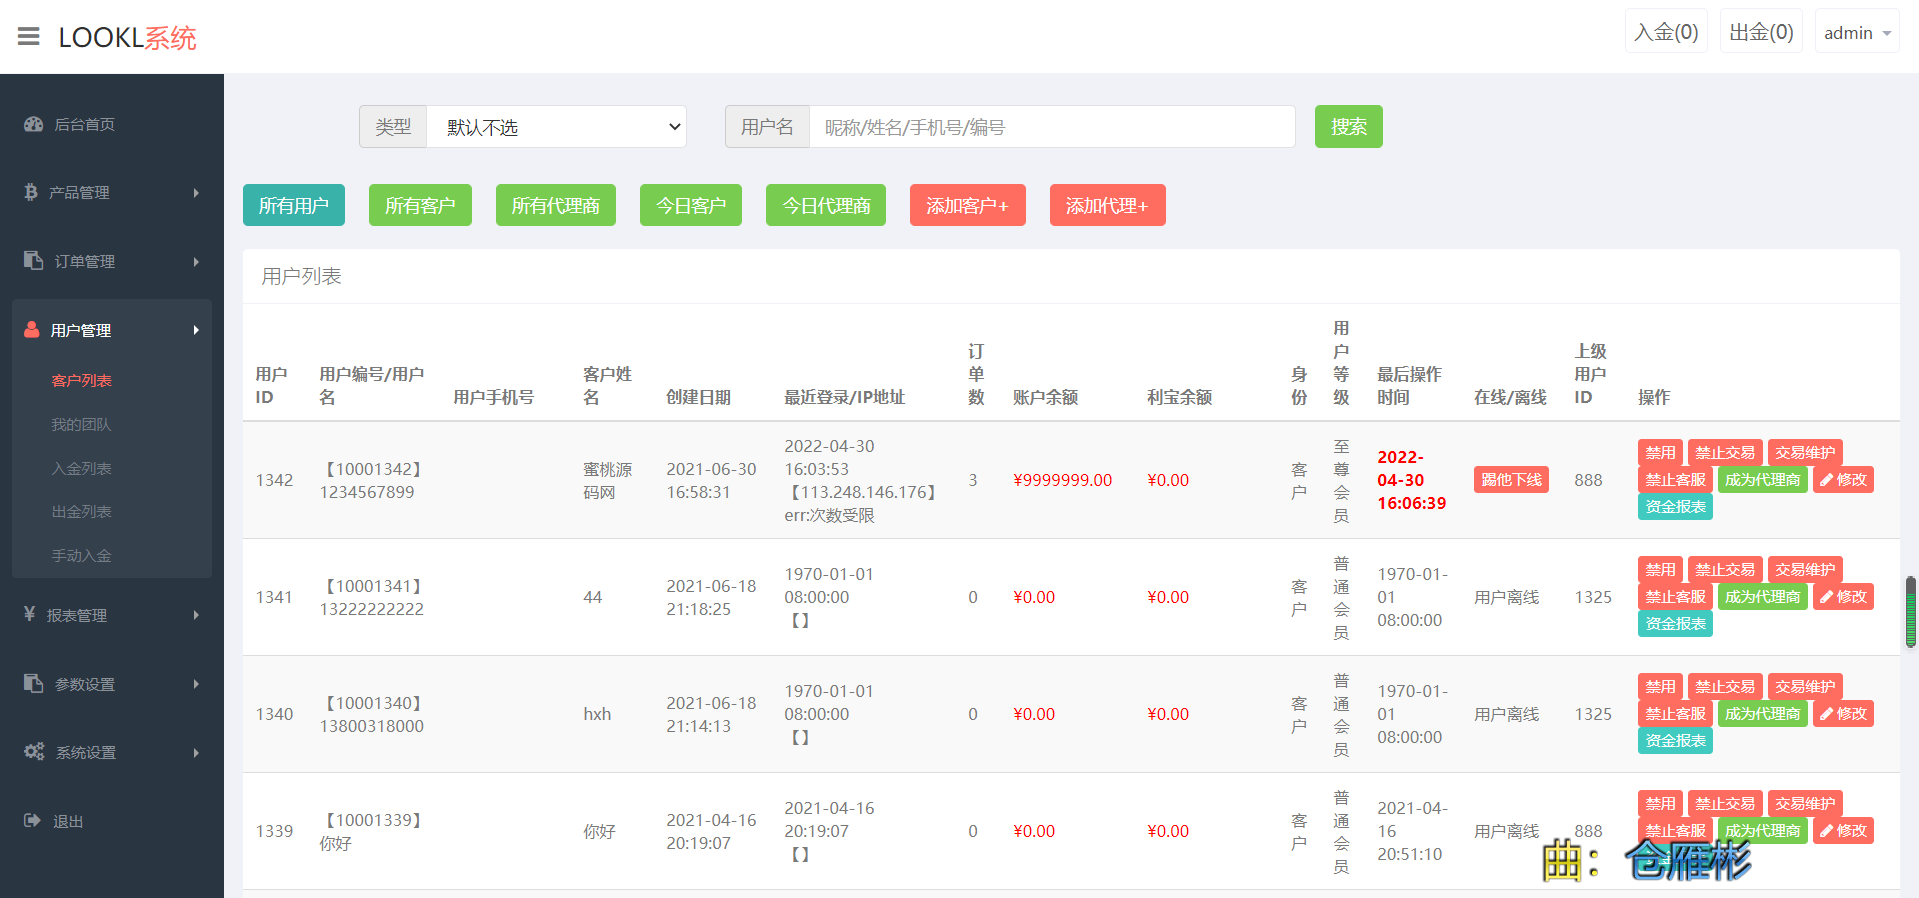
Task: Click the 退出 logout icon
Action: (x=32, y=821)
